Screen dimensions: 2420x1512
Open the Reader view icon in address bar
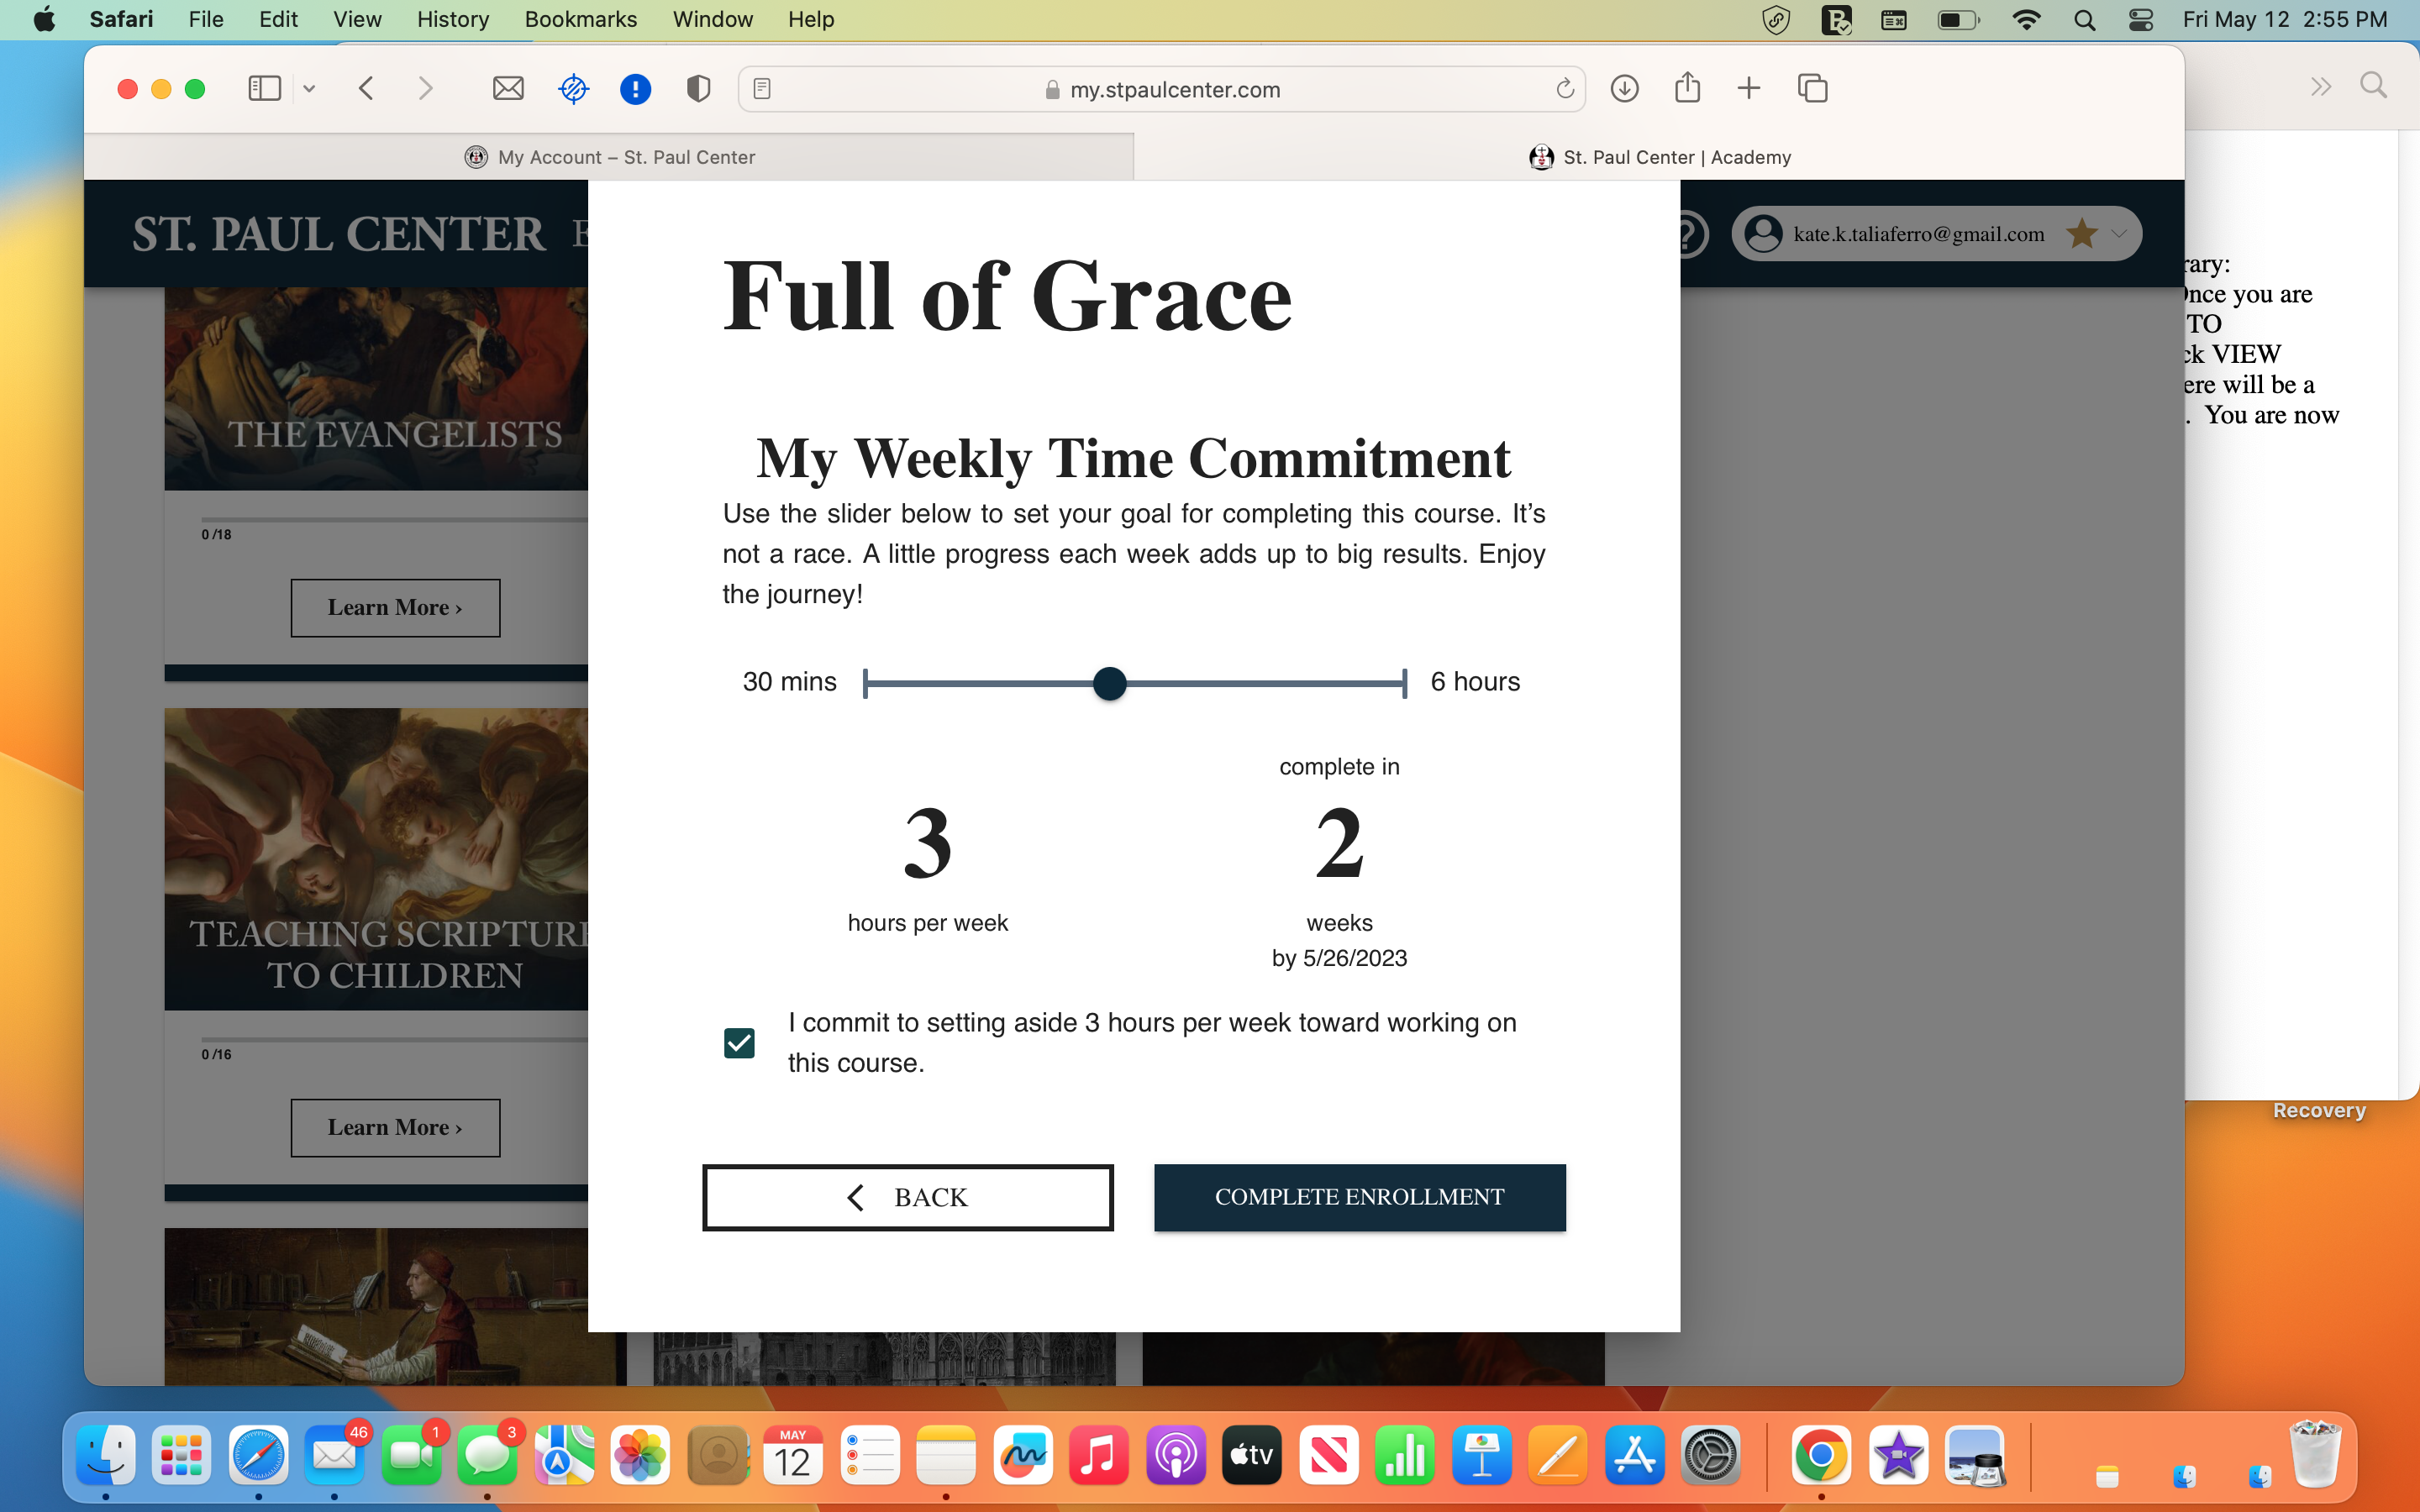click(762, 89)
